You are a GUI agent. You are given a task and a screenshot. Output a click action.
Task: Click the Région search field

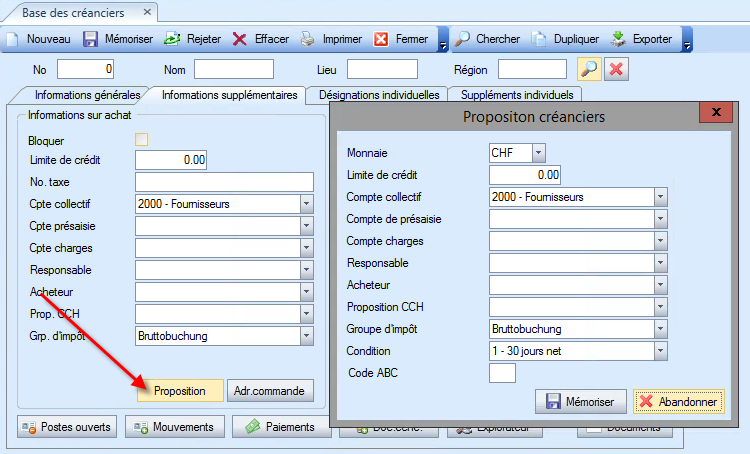click(532, 69)
